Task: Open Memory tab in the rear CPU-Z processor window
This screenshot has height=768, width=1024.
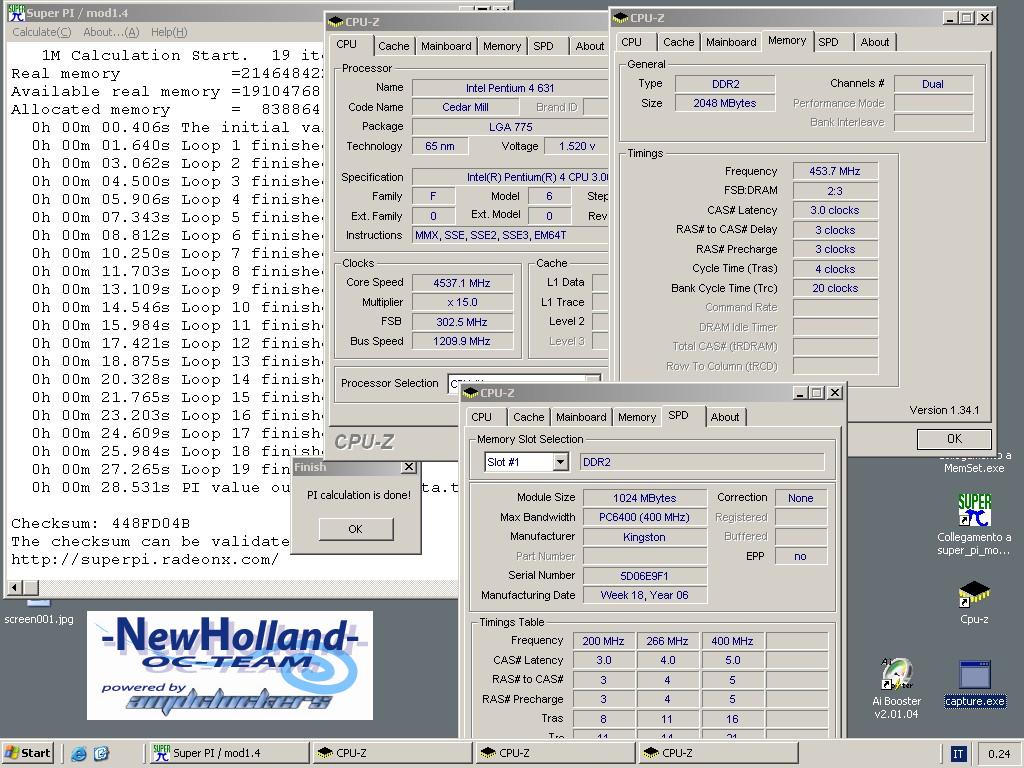Action: [502, 46]
